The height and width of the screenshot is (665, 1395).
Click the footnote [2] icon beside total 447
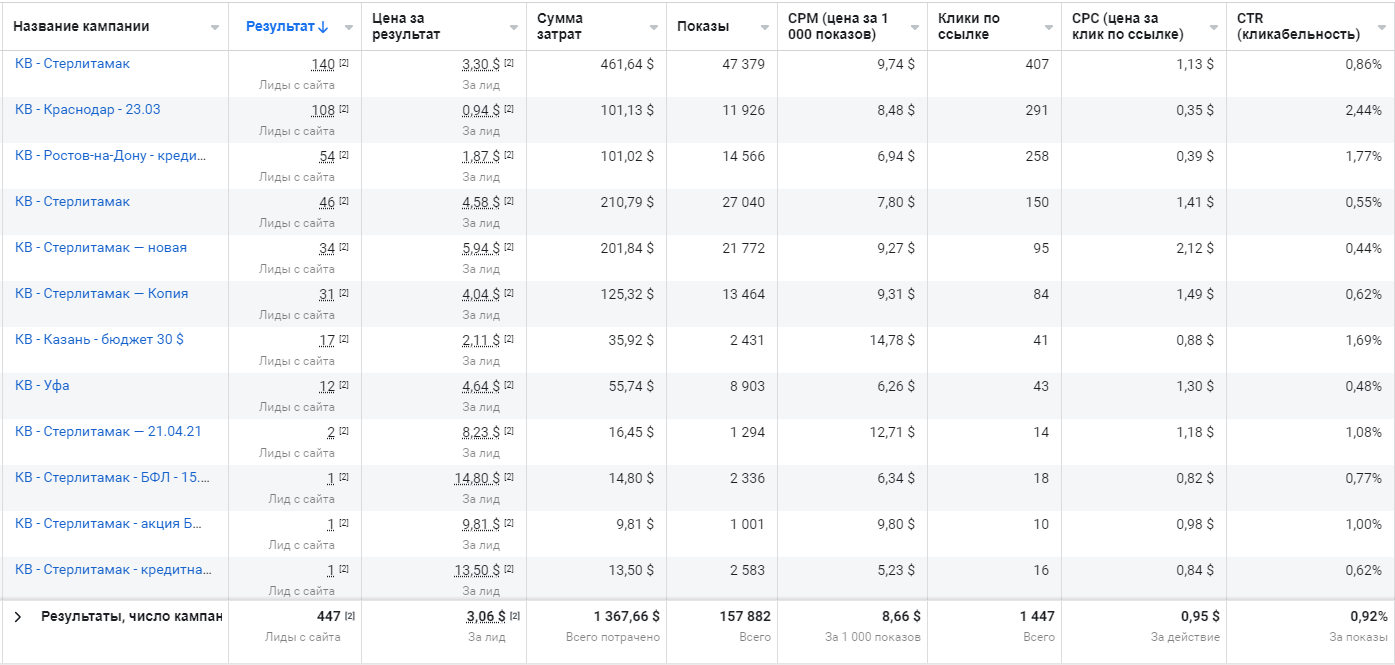[350, 616]
